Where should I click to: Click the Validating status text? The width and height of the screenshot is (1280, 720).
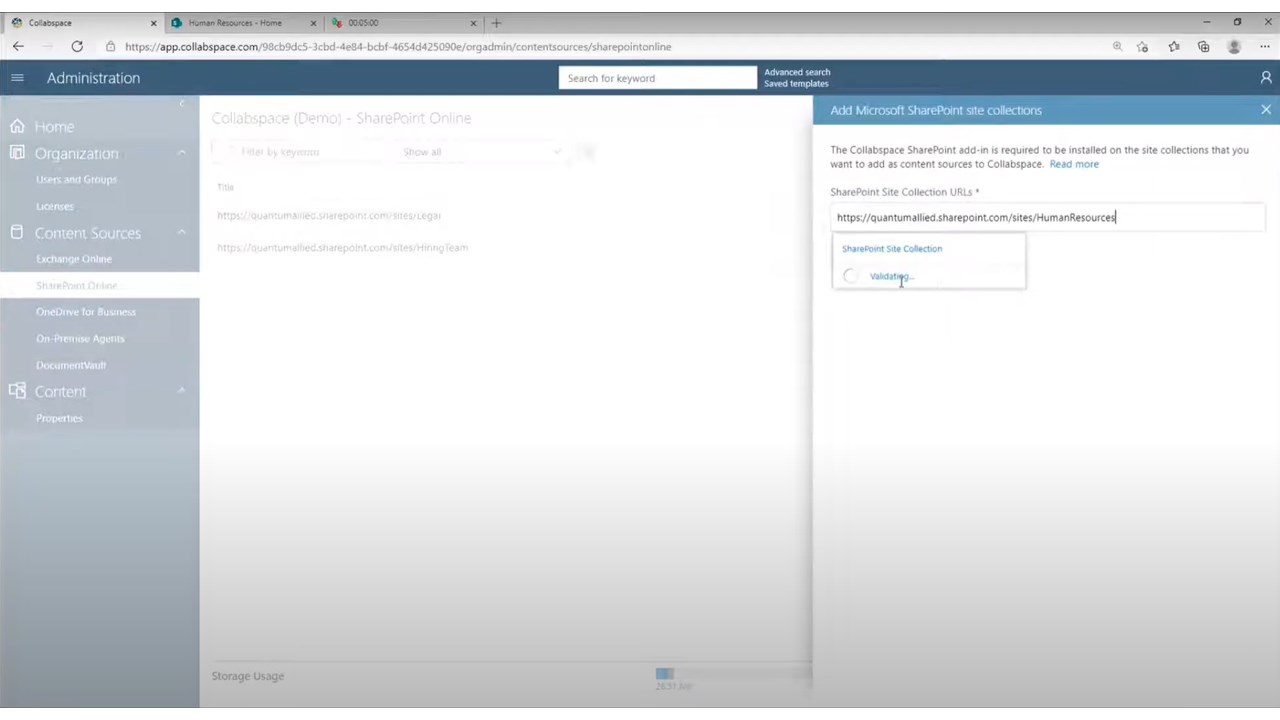pyautogui.click(x=890, y=276)
